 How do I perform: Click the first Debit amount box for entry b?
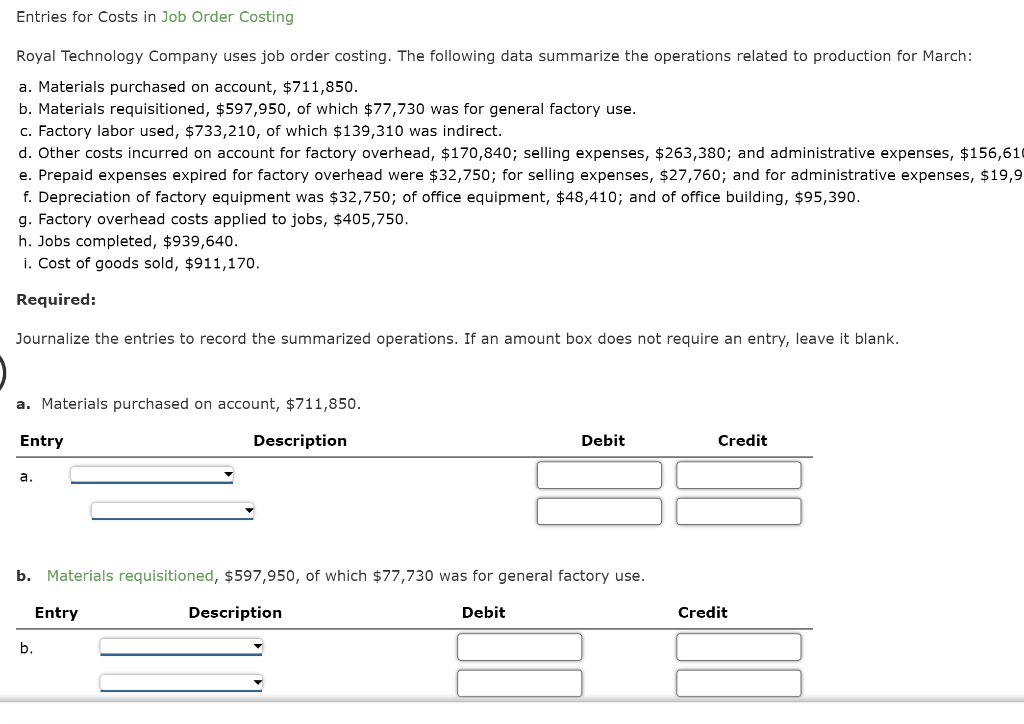pos(519,646)
